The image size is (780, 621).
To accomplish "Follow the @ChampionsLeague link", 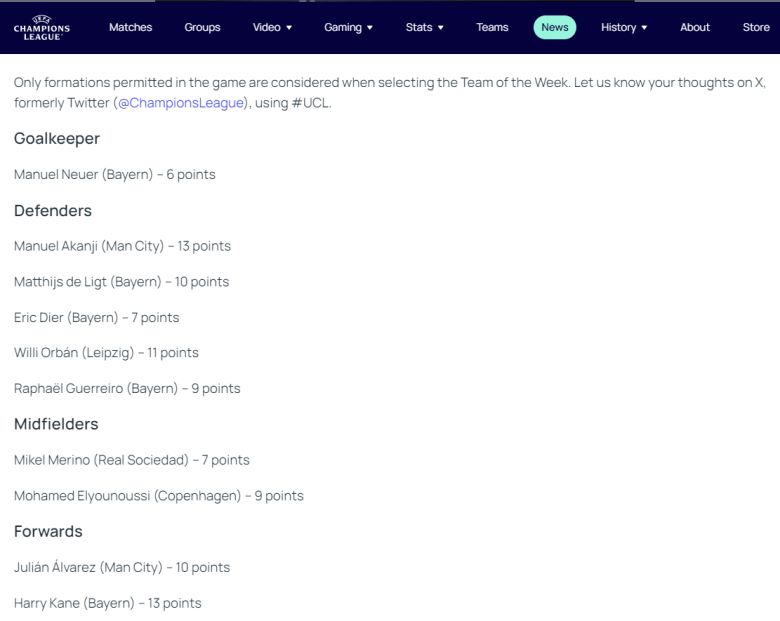I will (180, 103).
